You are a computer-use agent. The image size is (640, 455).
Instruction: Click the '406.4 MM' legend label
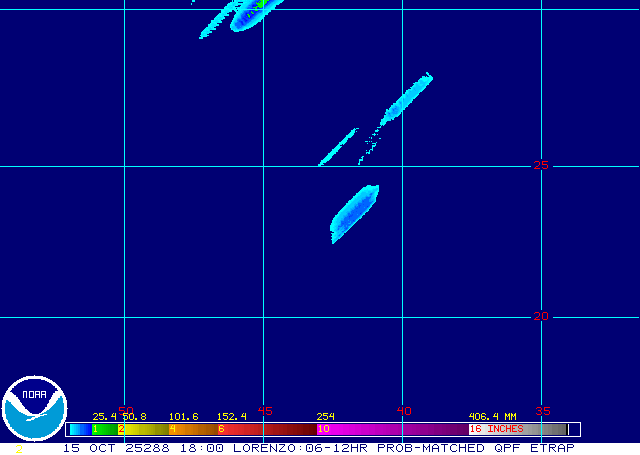(x=492, y=416)
